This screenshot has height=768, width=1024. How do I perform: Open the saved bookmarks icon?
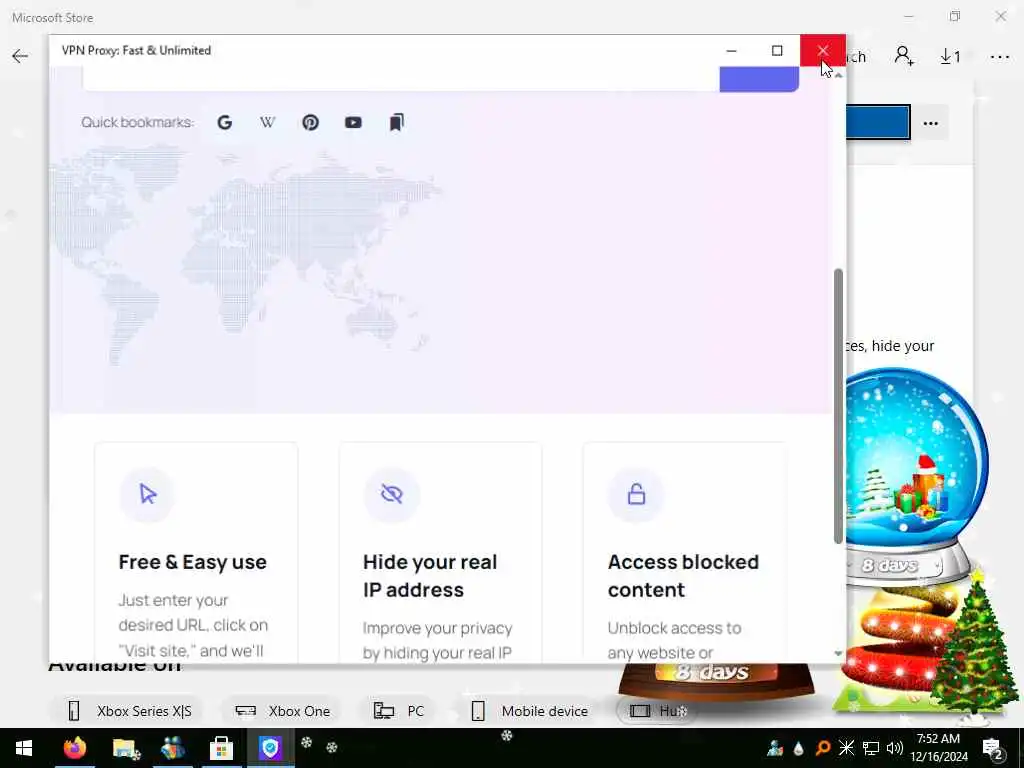[396, 122]
